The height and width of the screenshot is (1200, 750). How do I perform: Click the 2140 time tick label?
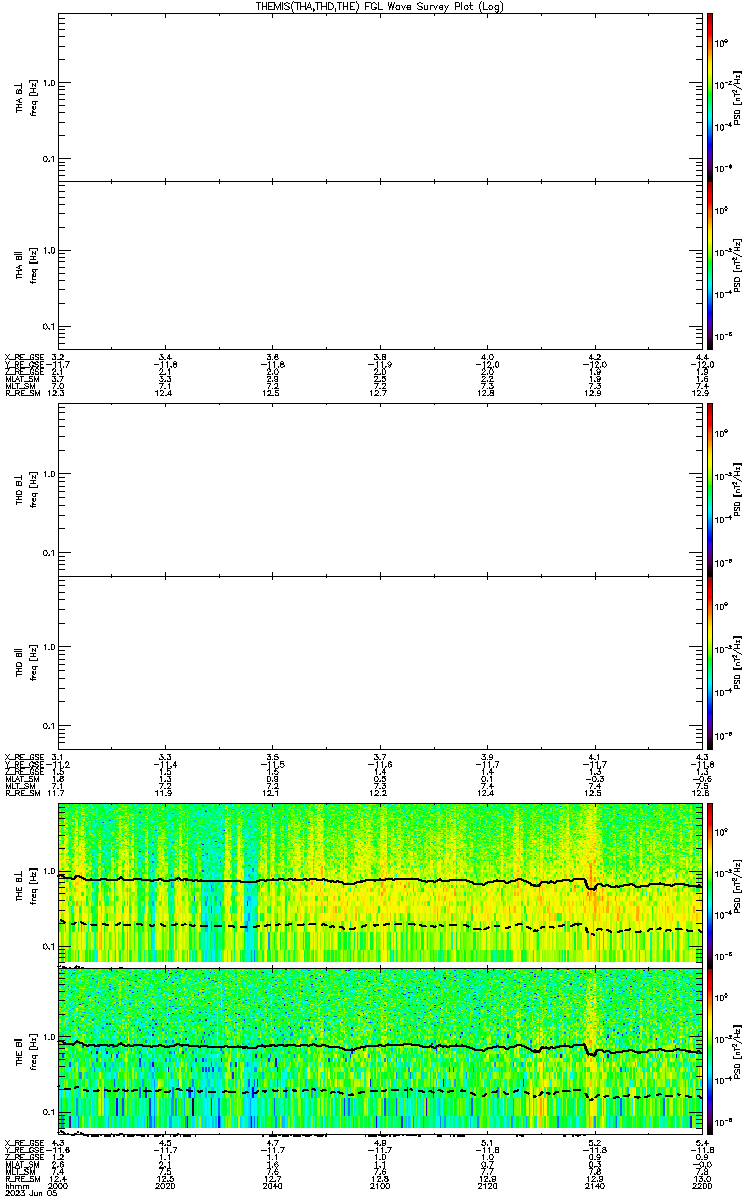[594, 1184]
